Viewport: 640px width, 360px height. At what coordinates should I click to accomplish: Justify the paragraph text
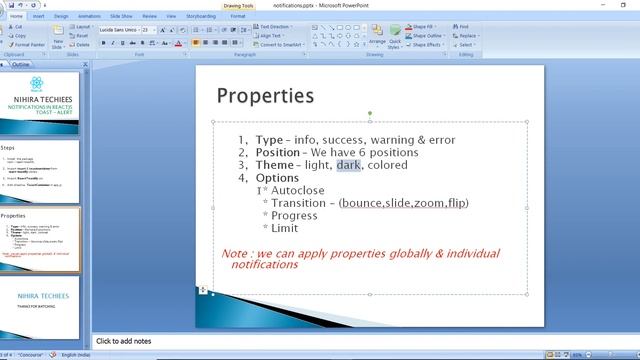tap(224, 42)
